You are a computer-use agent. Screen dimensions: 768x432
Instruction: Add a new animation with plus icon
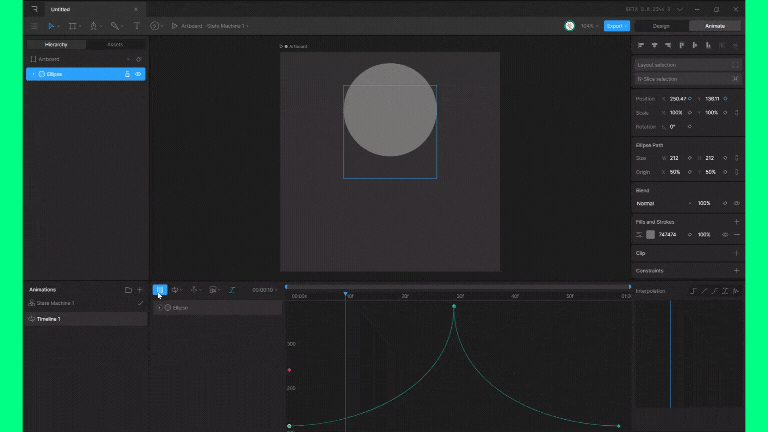tap(139, 290)
